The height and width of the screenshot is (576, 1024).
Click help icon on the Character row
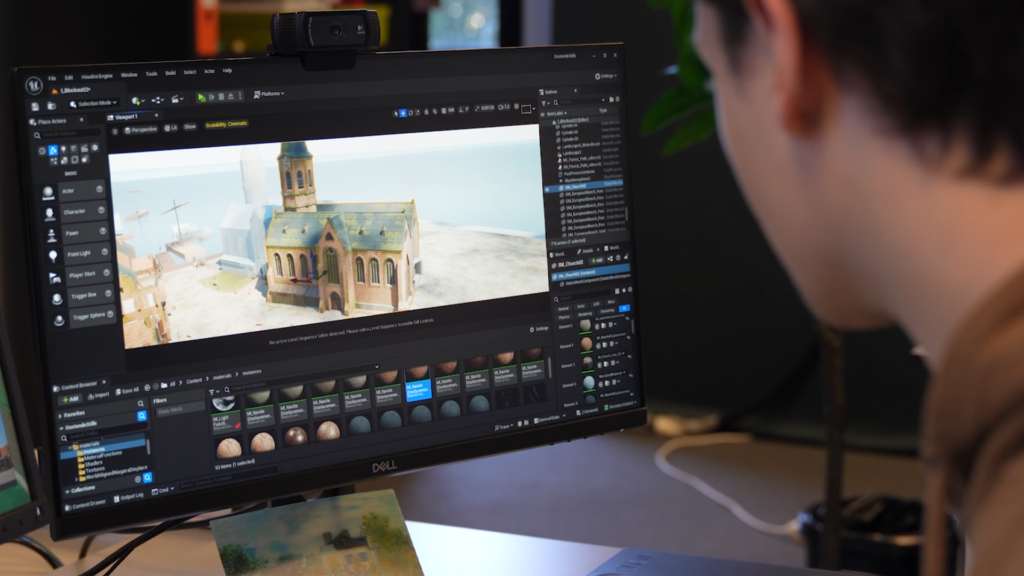point(101,210)
